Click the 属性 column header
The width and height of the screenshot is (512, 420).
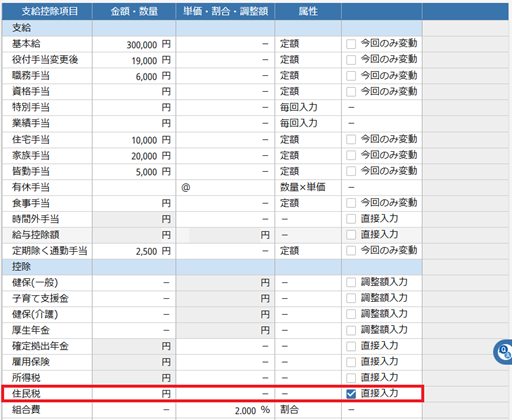click(x=308, y=11)
